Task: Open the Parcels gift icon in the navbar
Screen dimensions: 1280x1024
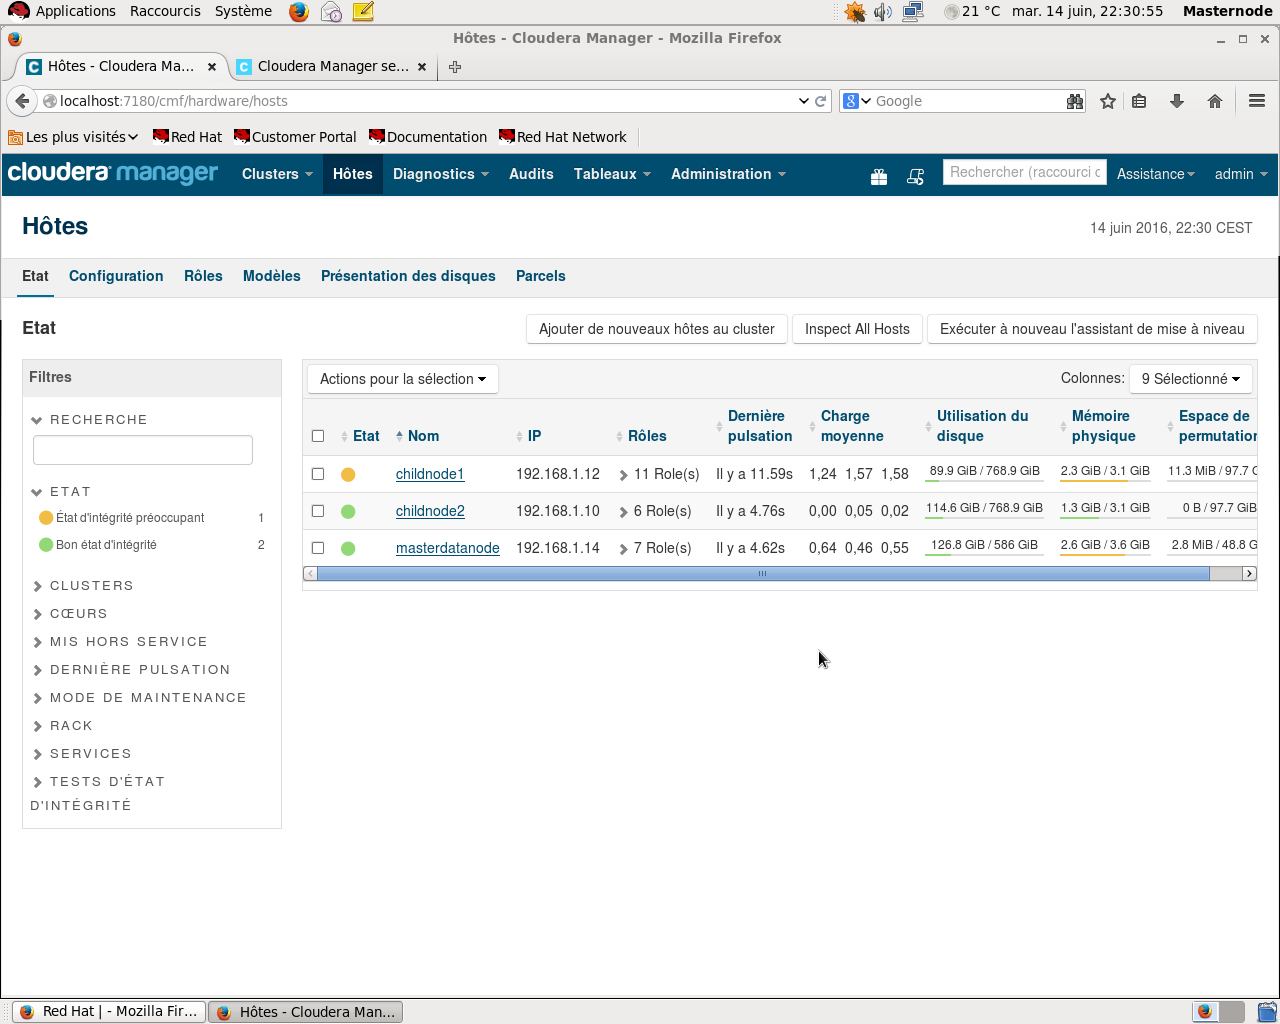Action: pyautogui.click(x=878, y=175)
